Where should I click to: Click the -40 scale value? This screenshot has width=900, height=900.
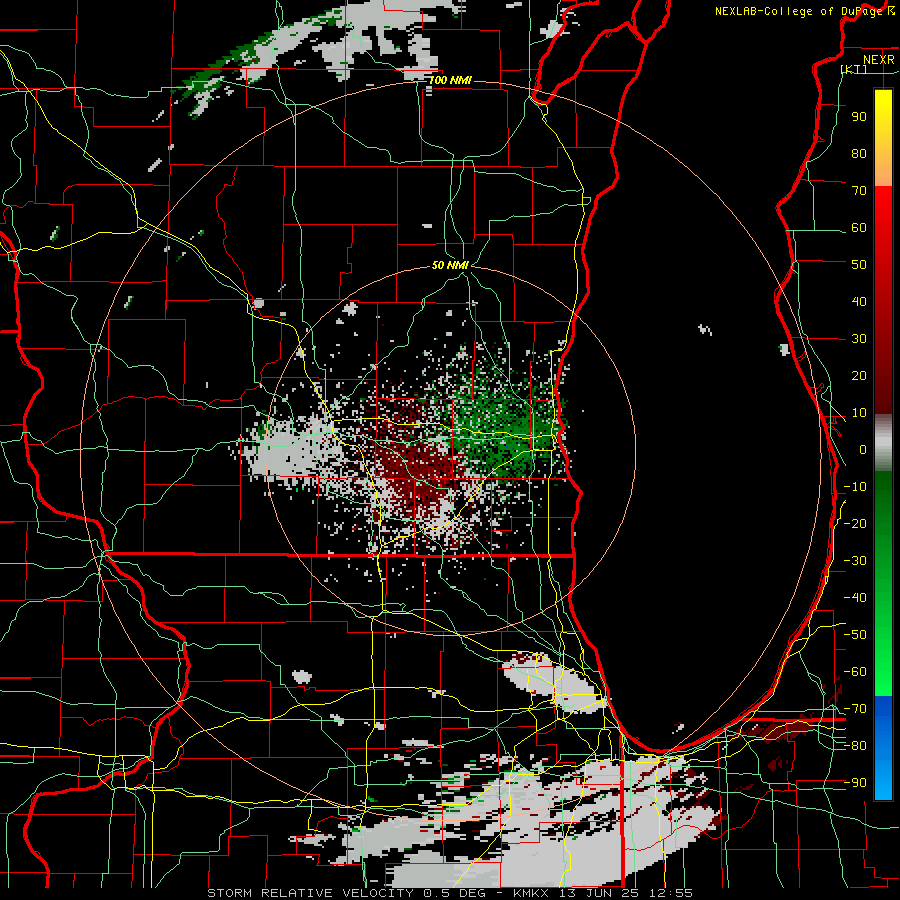tap(855, 598)
